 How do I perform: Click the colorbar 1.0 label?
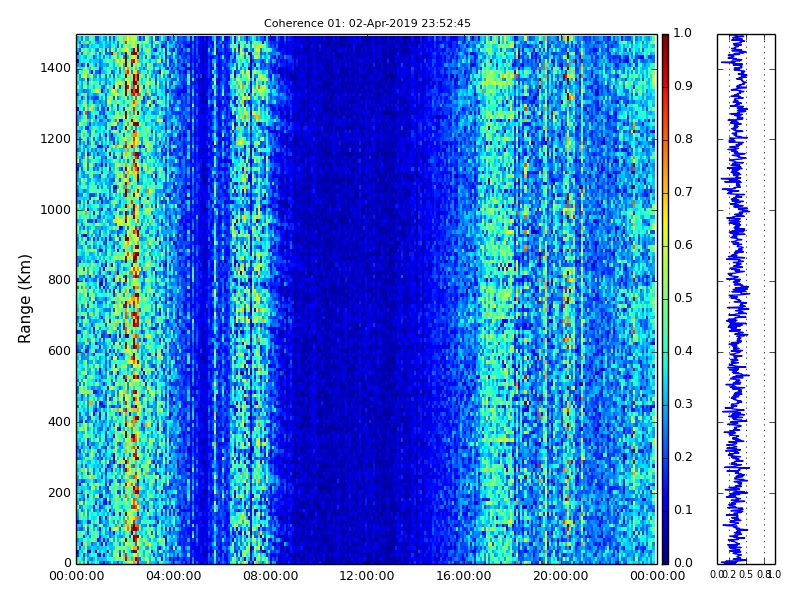coord(683,33)
